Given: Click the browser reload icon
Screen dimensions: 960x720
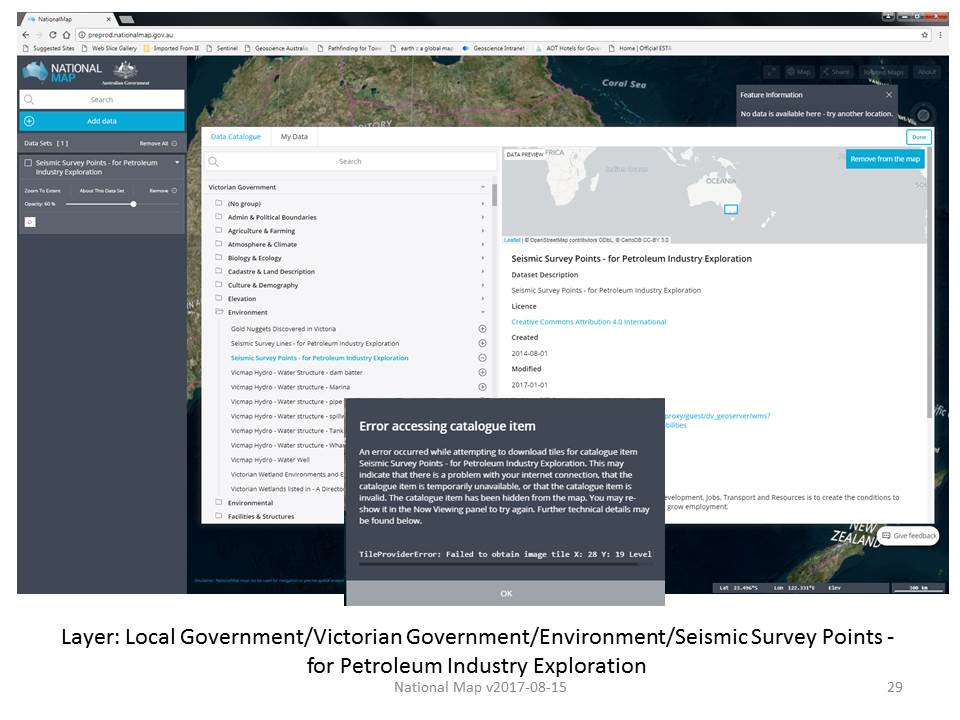Looking at the screenshot, I should click(x=53, y=35).
